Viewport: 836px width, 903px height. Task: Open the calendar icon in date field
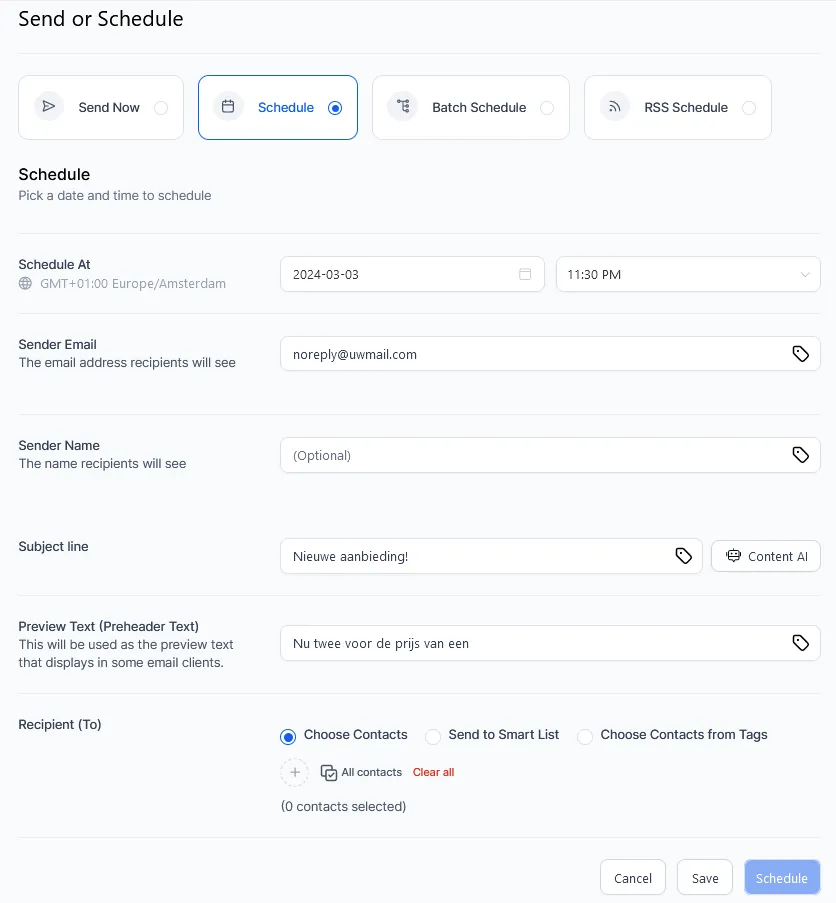pos(525,274)
